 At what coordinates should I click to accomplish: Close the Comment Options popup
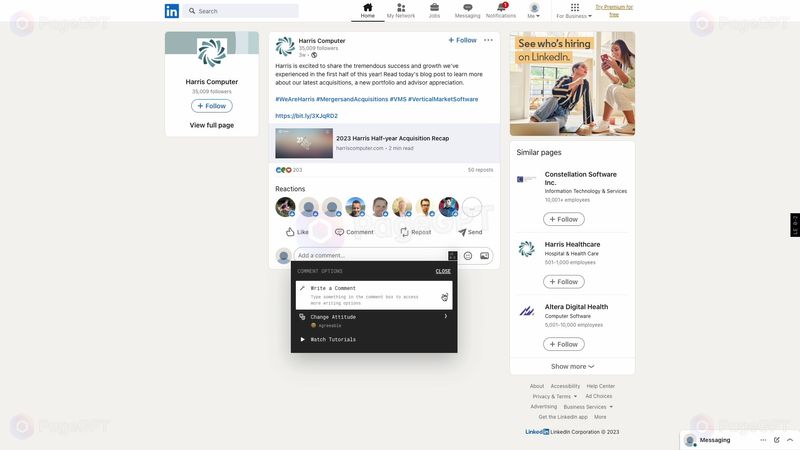click(x=443, y=271)
